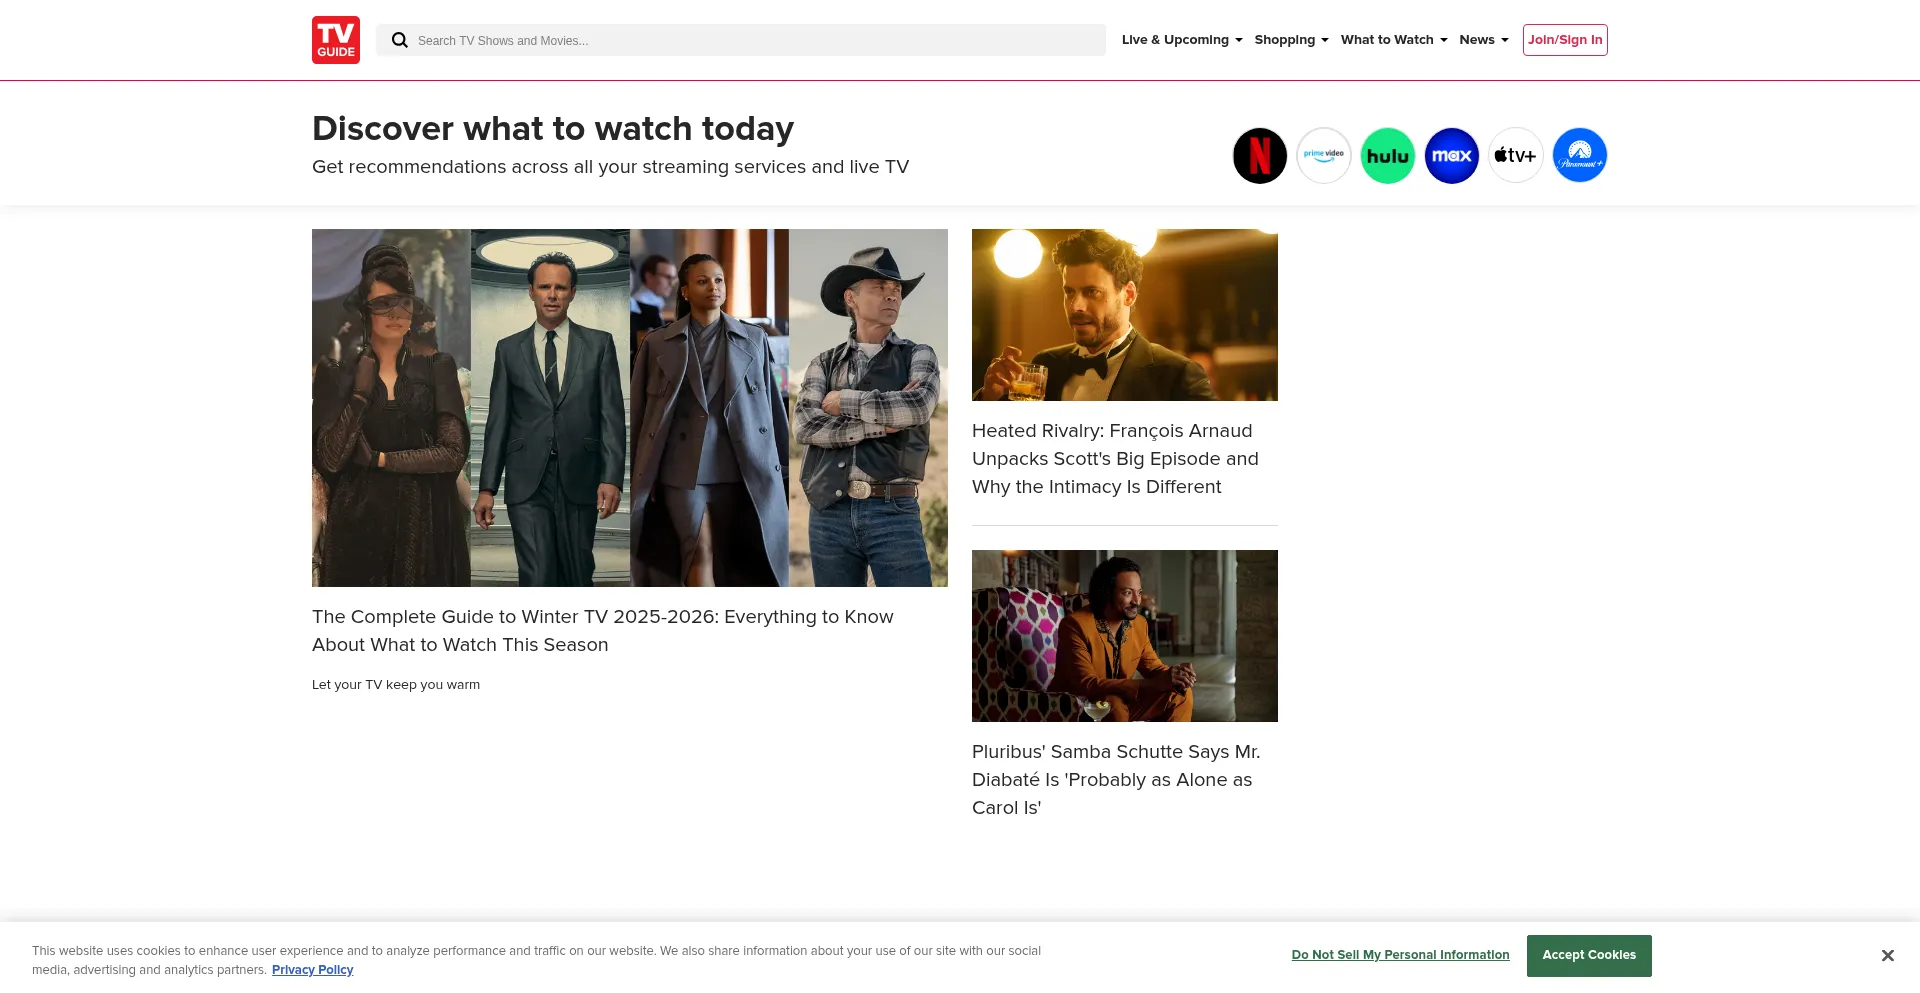Expand the Live & Upcoming menu
Image resolution: width=1920 pixels, height=993 pixels.
[1181, 40]
